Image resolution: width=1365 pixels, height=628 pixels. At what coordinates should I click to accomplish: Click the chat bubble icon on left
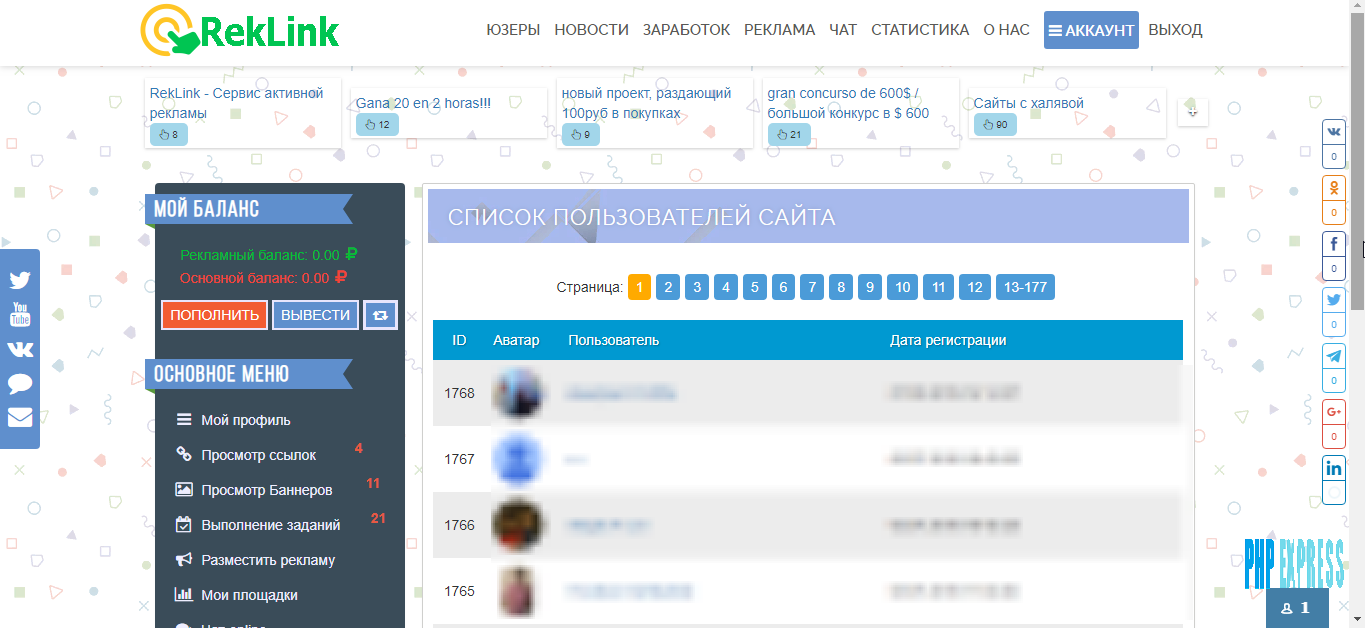click(20, 384)
